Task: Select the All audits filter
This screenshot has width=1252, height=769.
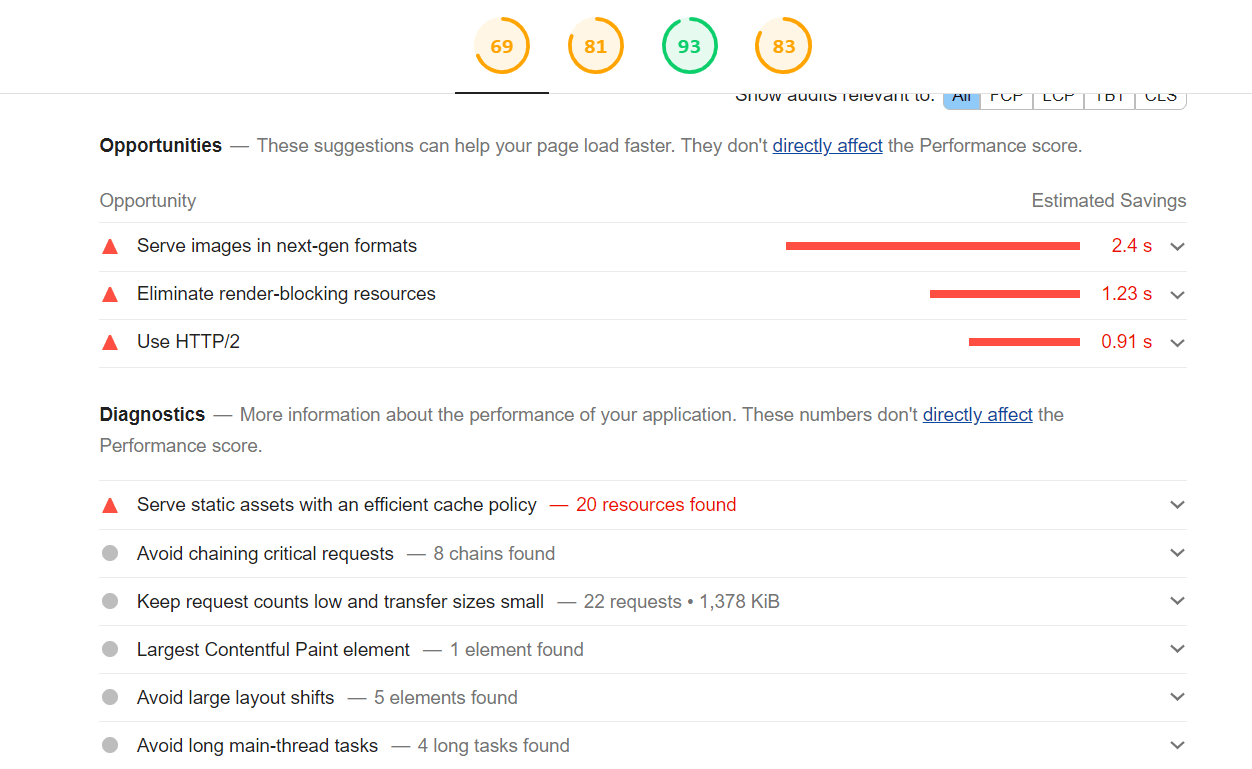Action: tap(962, 98)
